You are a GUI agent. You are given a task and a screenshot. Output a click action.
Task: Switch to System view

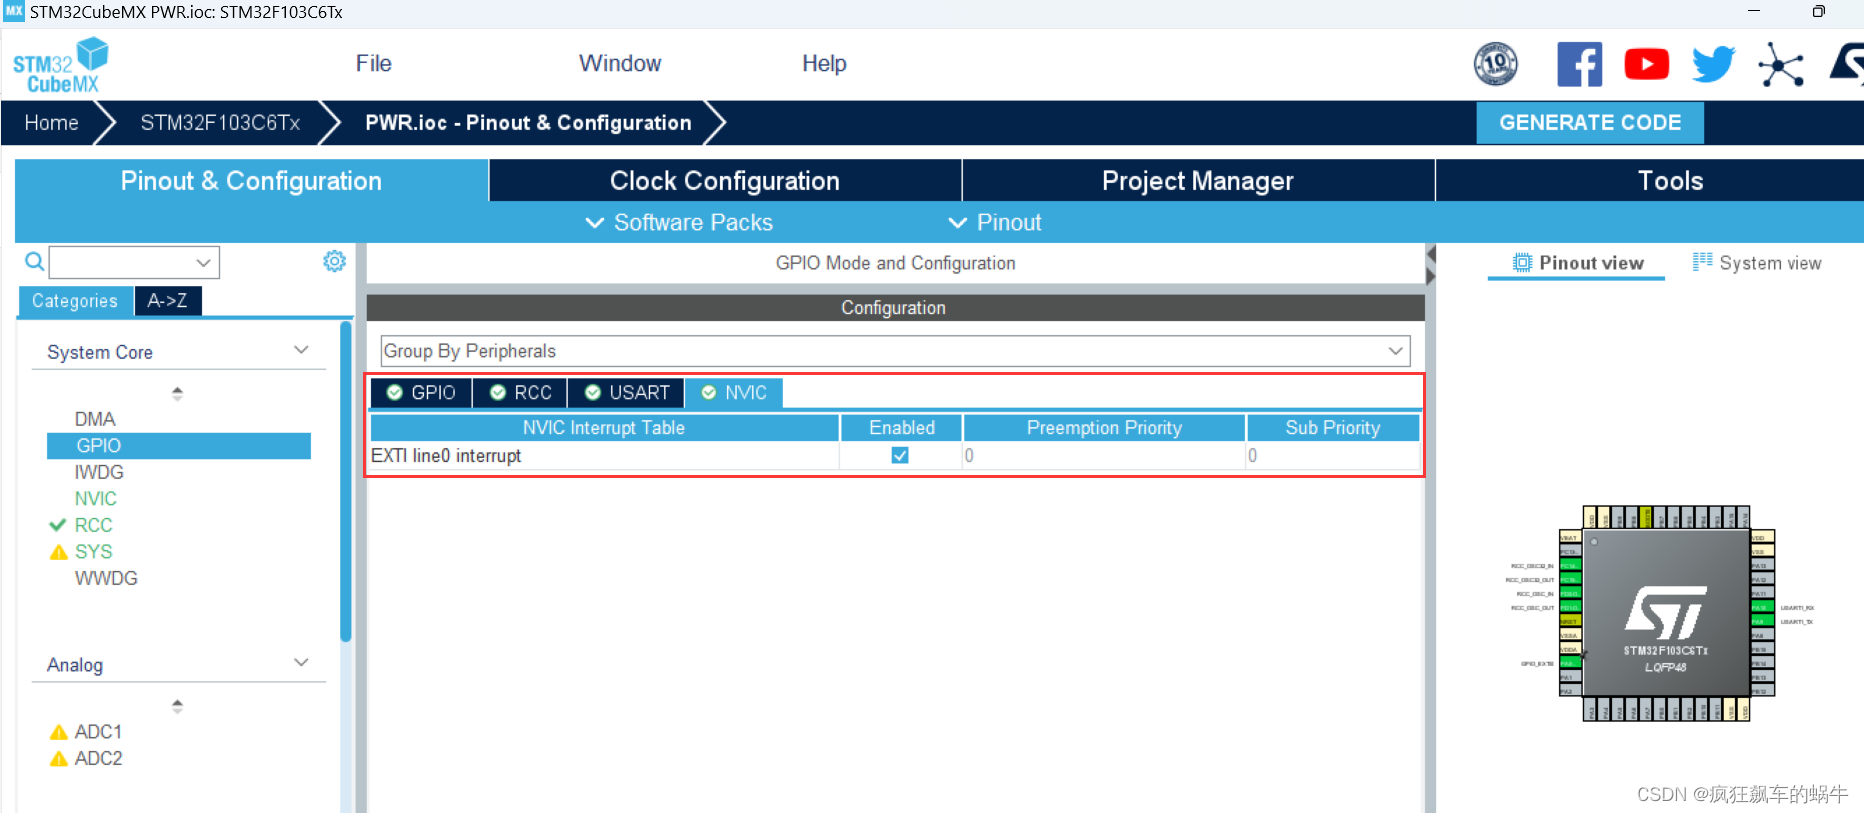click(1757, 263)
